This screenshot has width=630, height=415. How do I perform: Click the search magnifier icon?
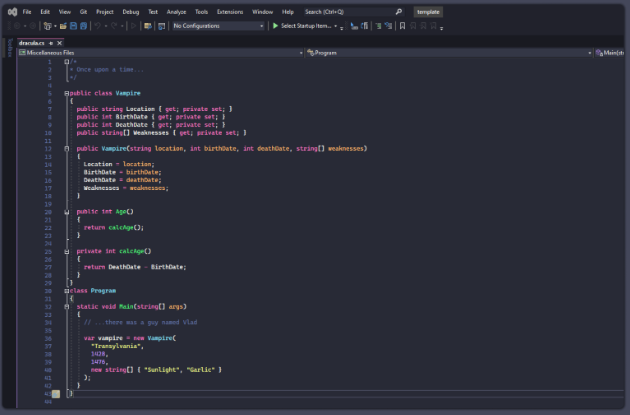click(398, 11)
